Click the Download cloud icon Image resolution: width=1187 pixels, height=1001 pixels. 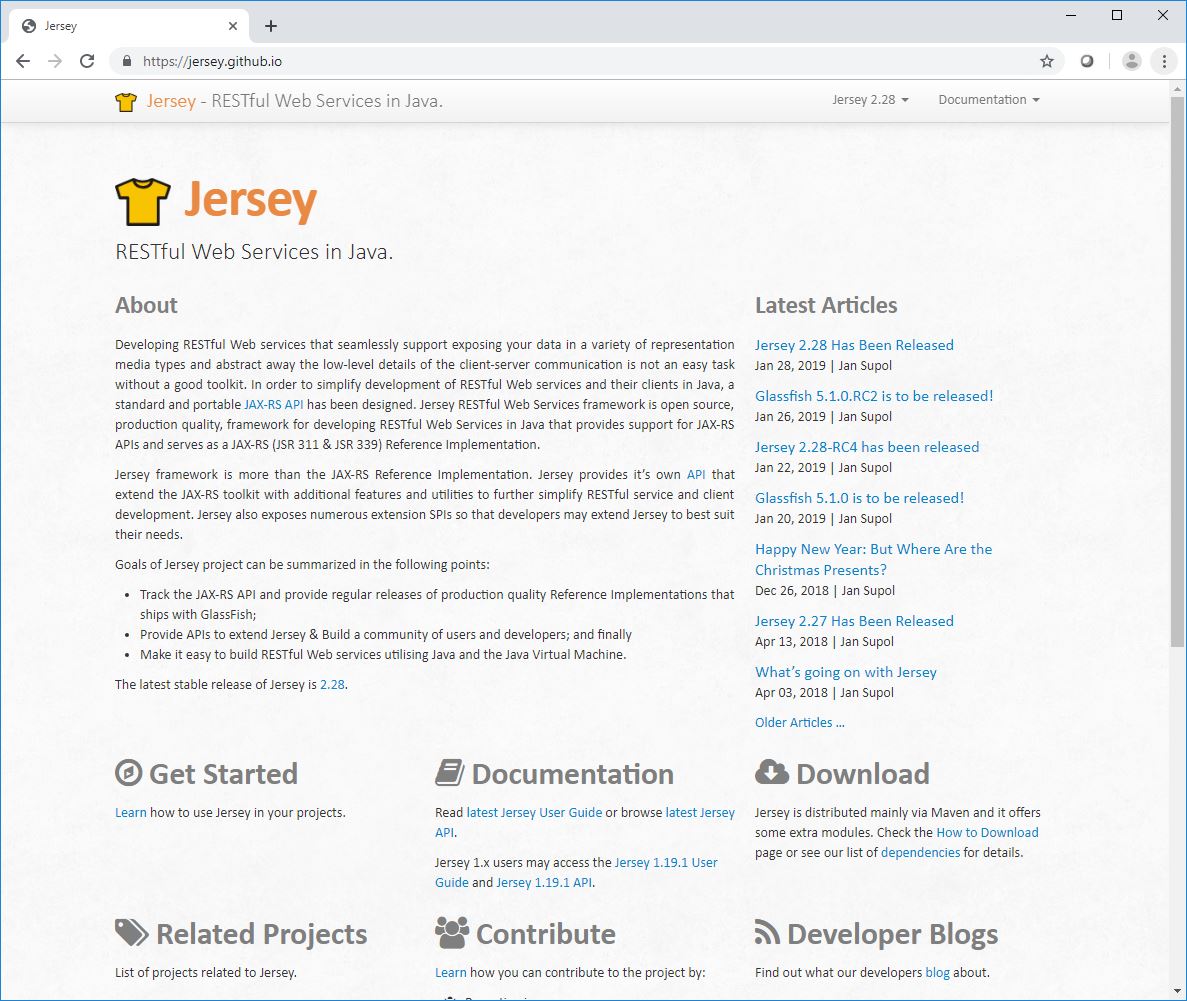(771, 772)
